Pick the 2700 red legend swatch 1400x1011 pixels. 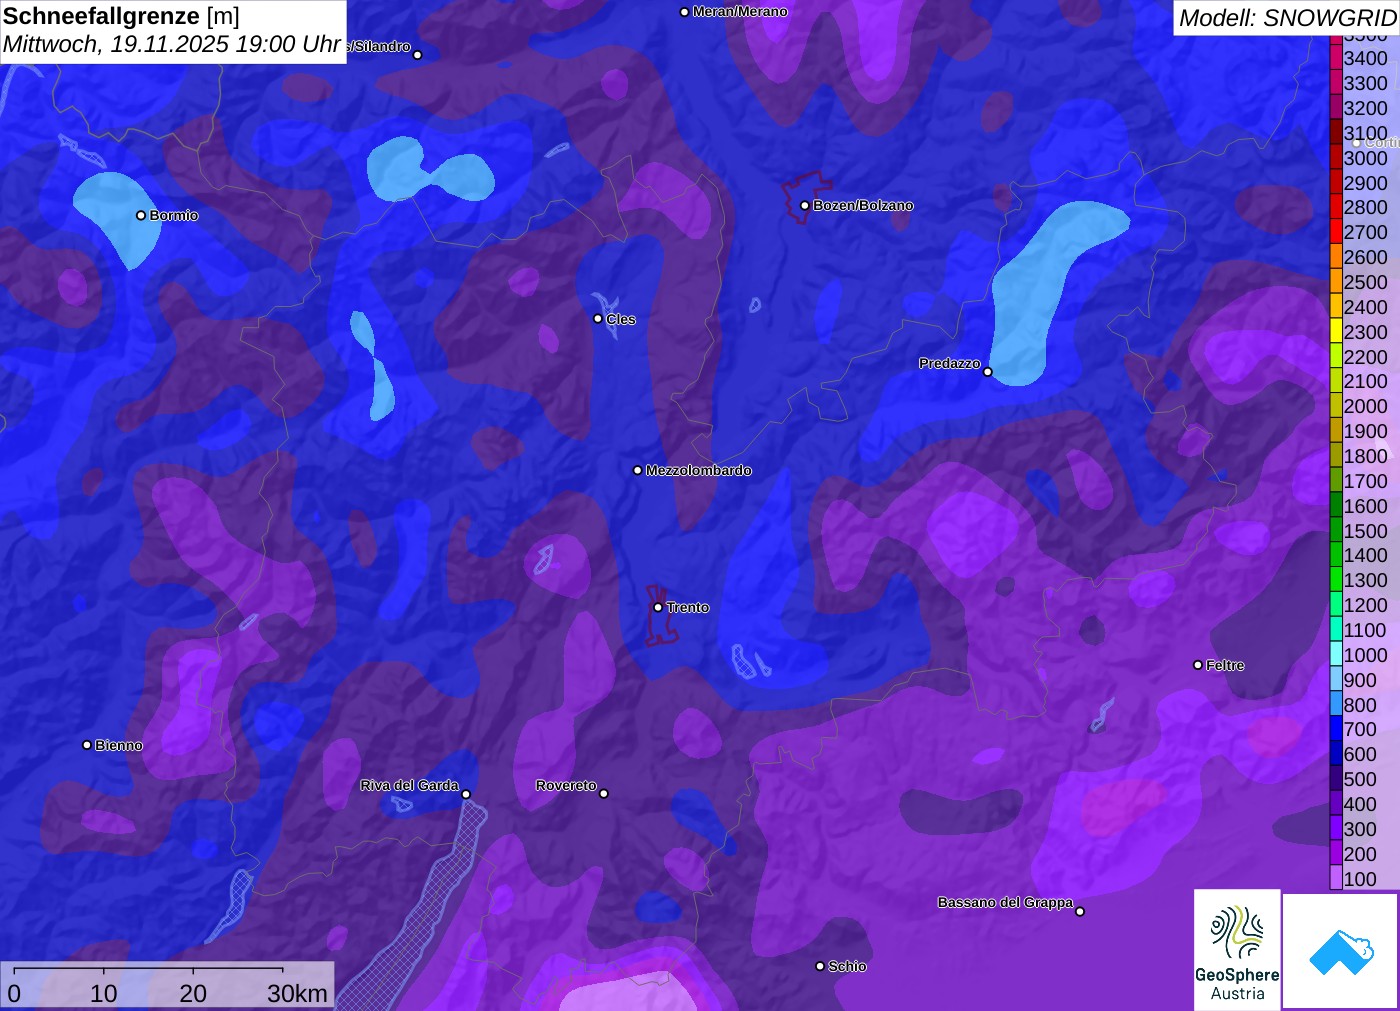coord(1336,232)
